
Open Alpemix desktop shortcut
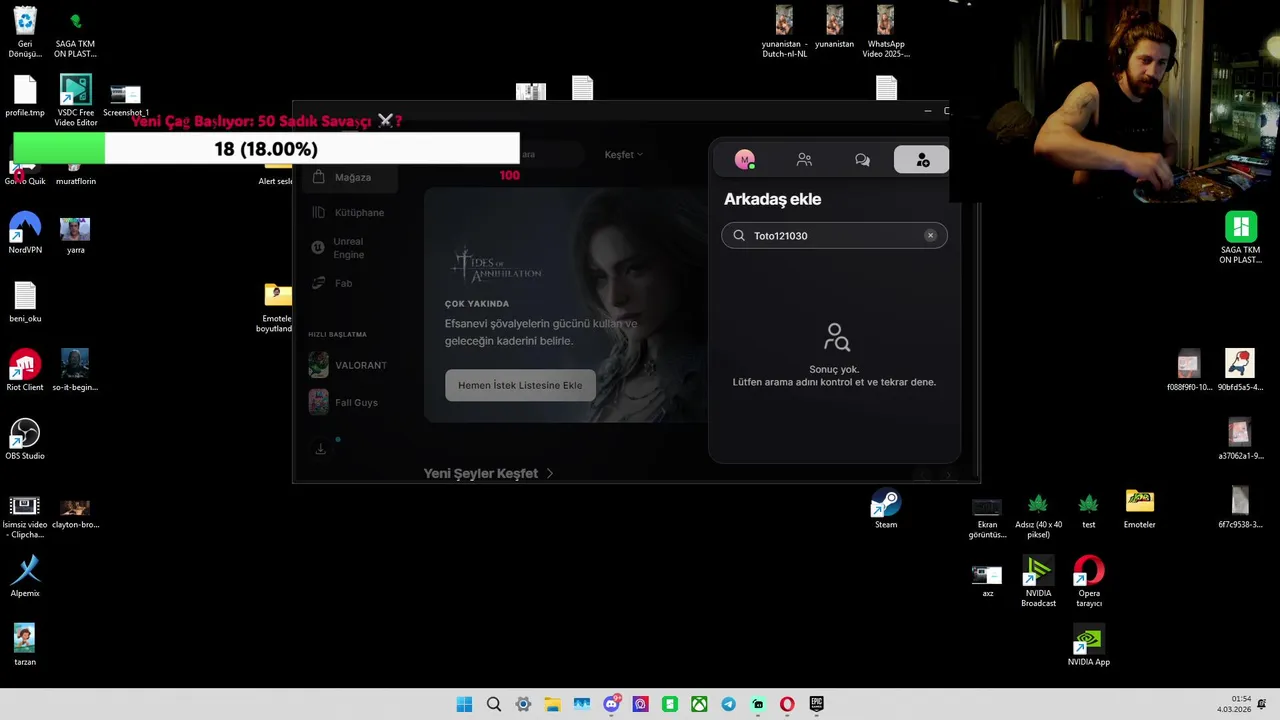(25, 576)
